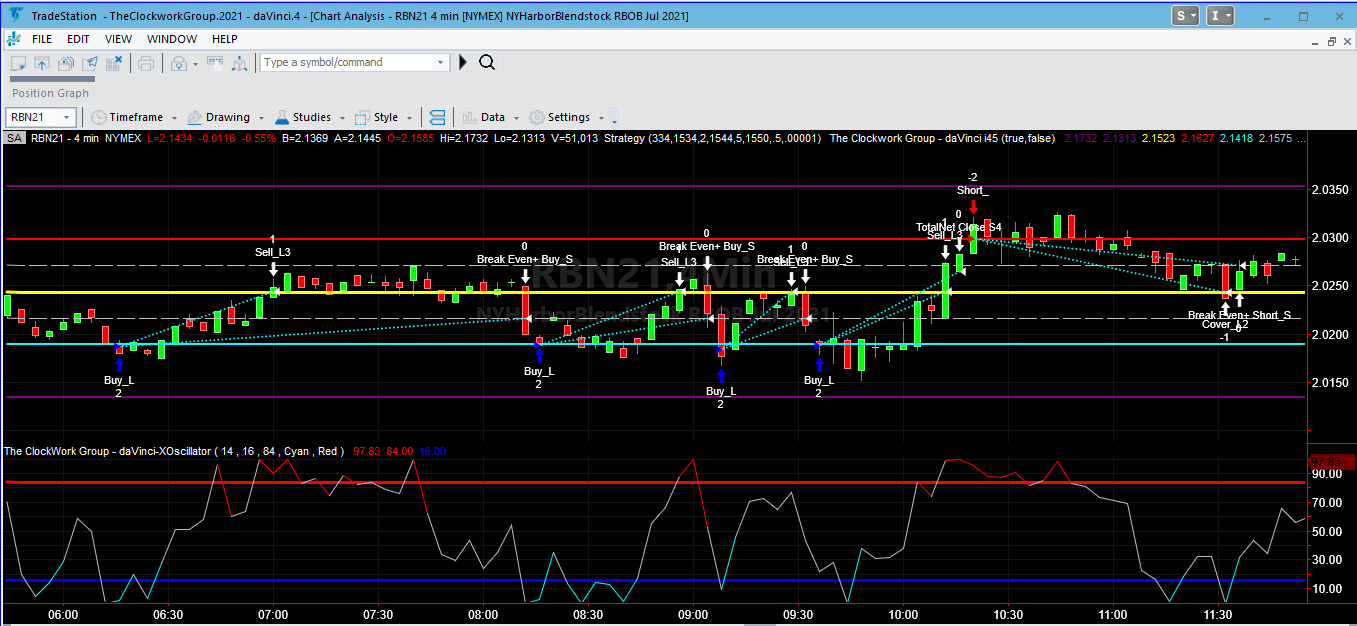Screen dimensions: 1357x626
Task: Click the magnifying glass search icon
Action: 487,62
